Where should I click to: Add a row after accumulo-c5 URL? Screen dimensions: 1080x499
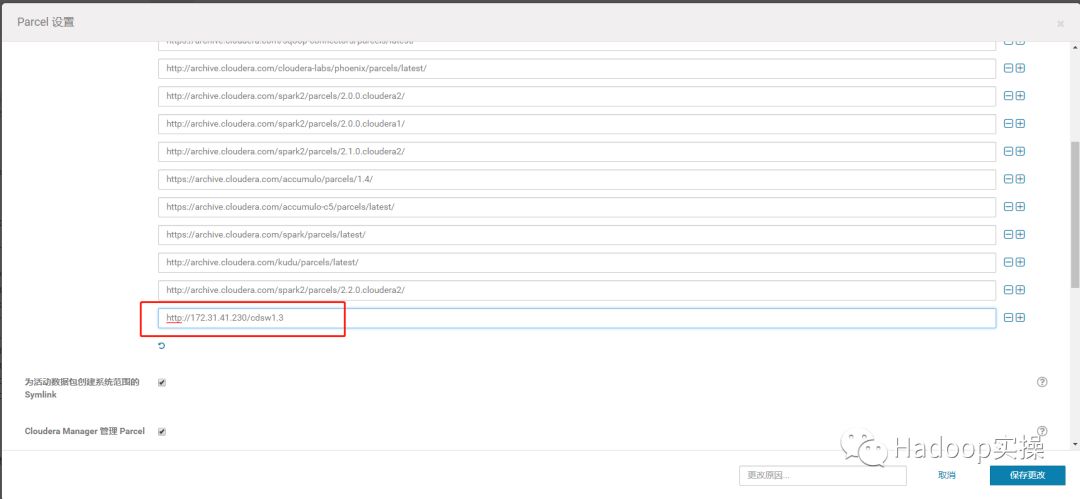[x=1020, y=207]
